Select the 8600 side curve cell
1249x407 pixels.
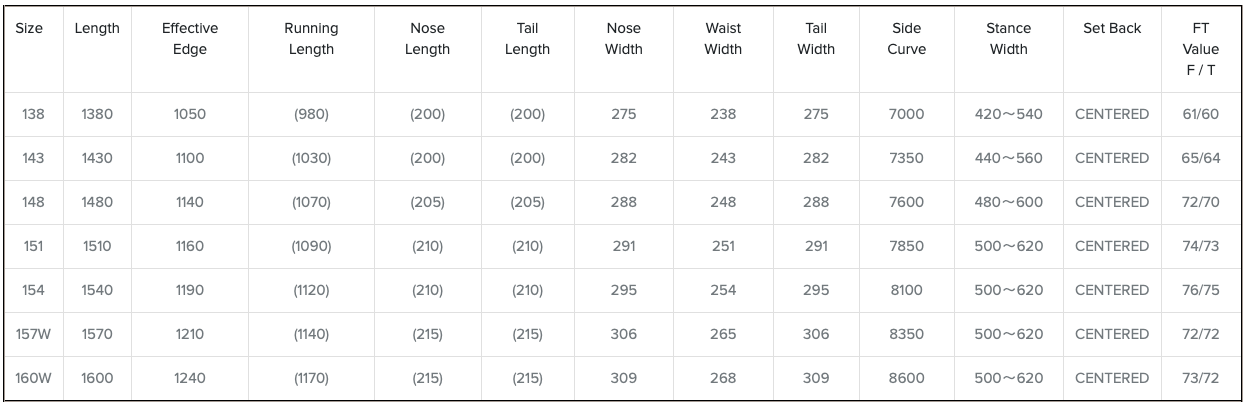coord(906,378)
